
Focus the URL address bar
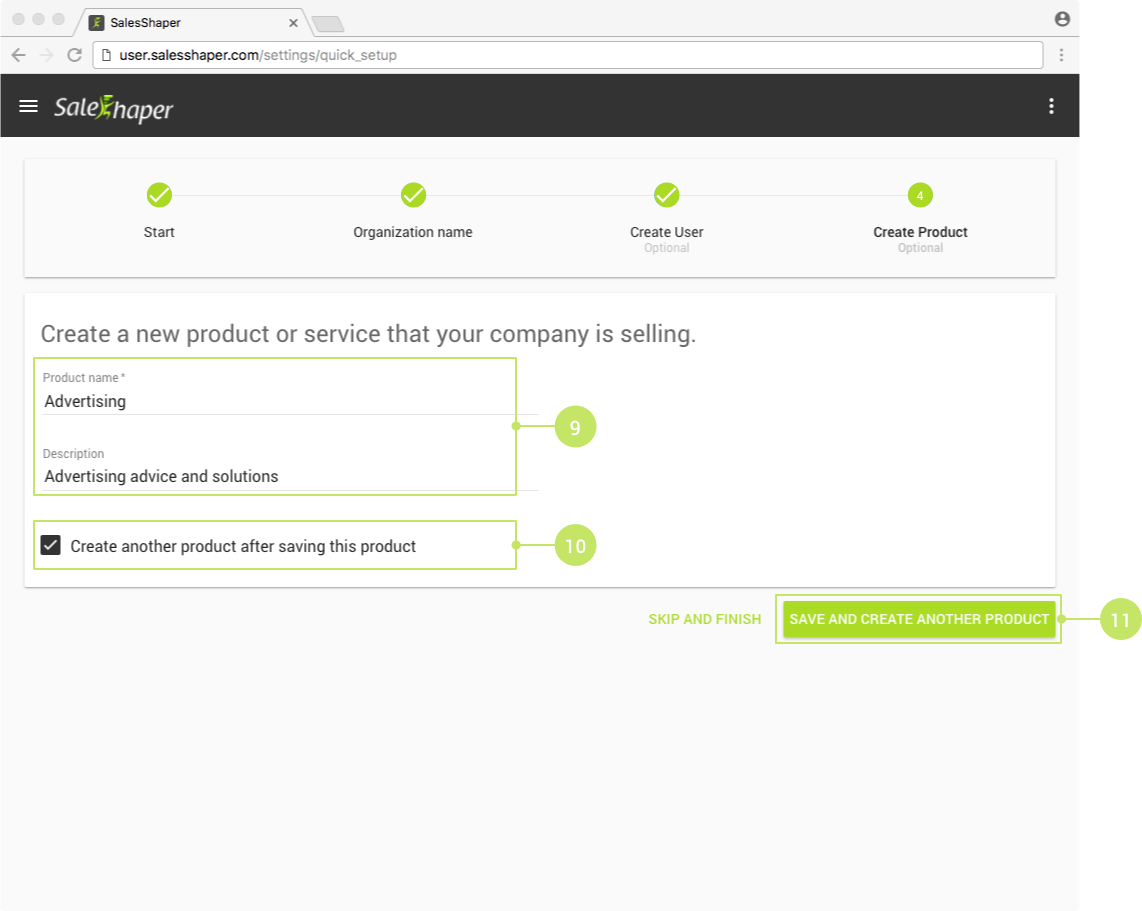pos(568,55)
